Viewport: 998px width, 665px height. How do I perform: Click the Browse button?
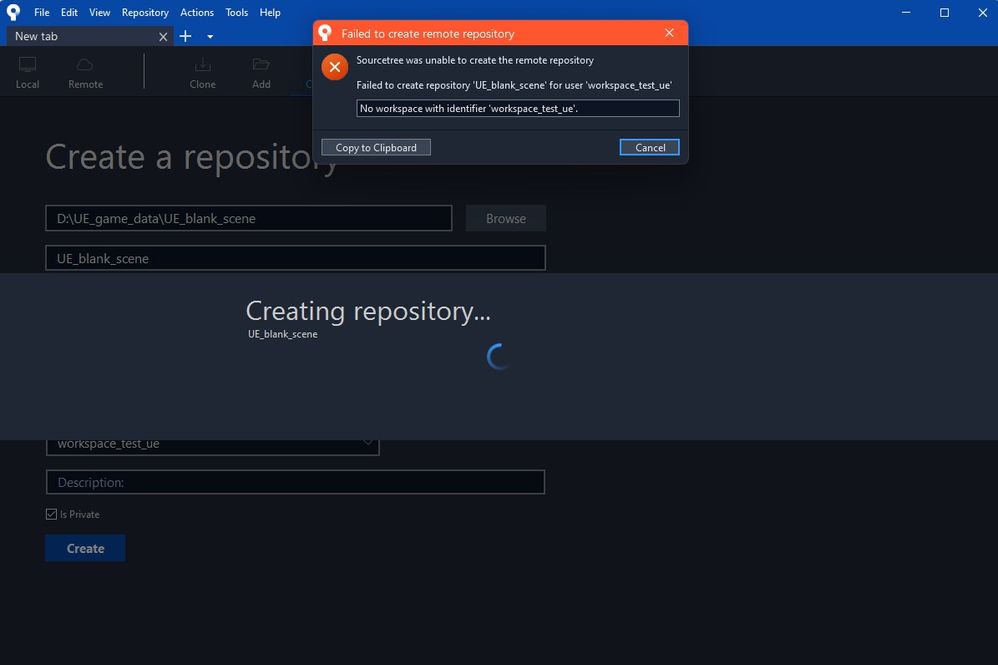(505, 218)
